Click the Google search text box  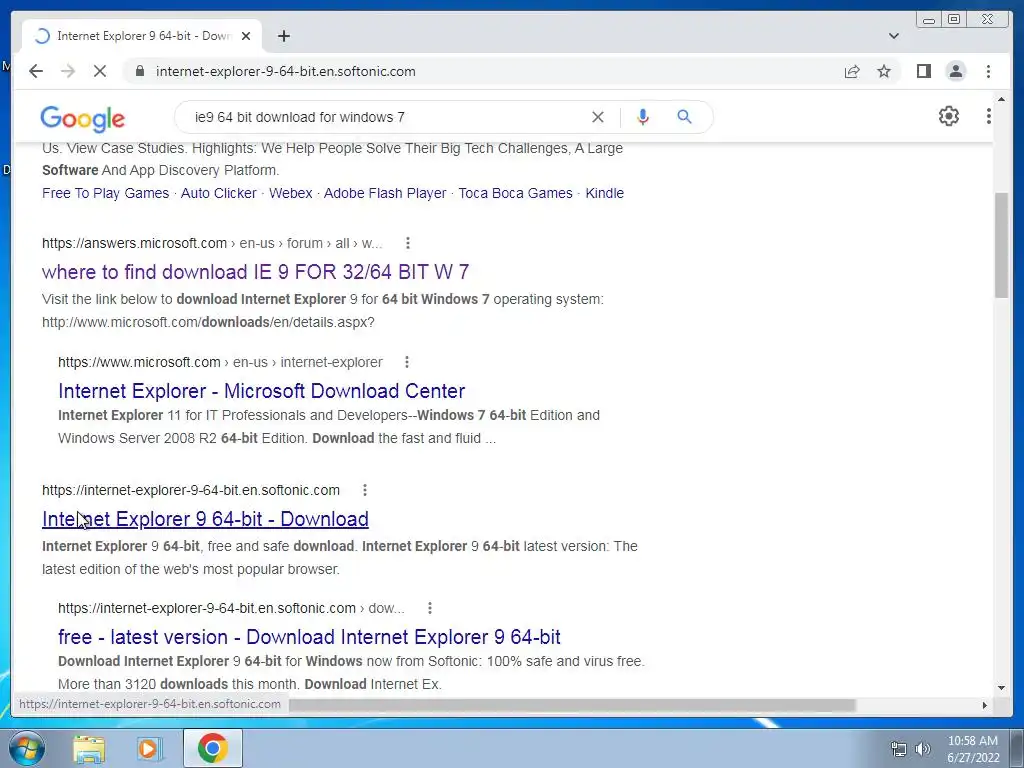click(385, 117)
